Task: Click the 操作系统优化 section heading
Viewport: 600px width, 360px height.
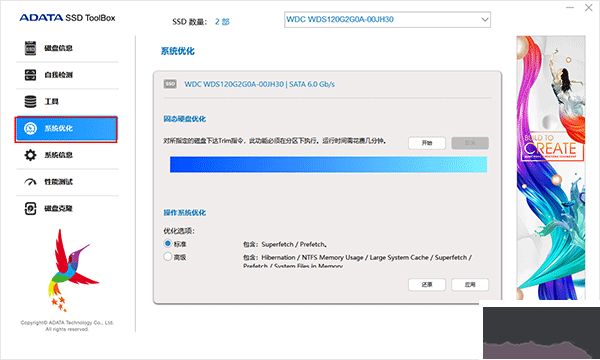Action: tap(184, 213)
